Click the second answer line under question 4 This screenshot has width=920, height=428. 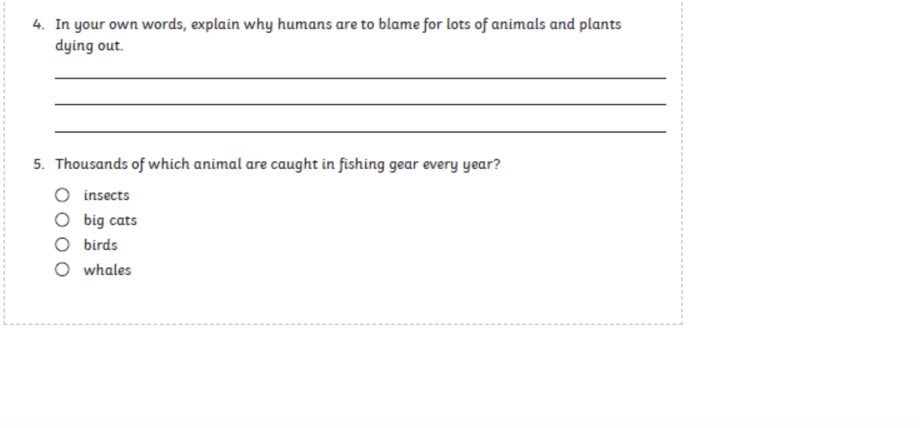click(x=360, y=104)
